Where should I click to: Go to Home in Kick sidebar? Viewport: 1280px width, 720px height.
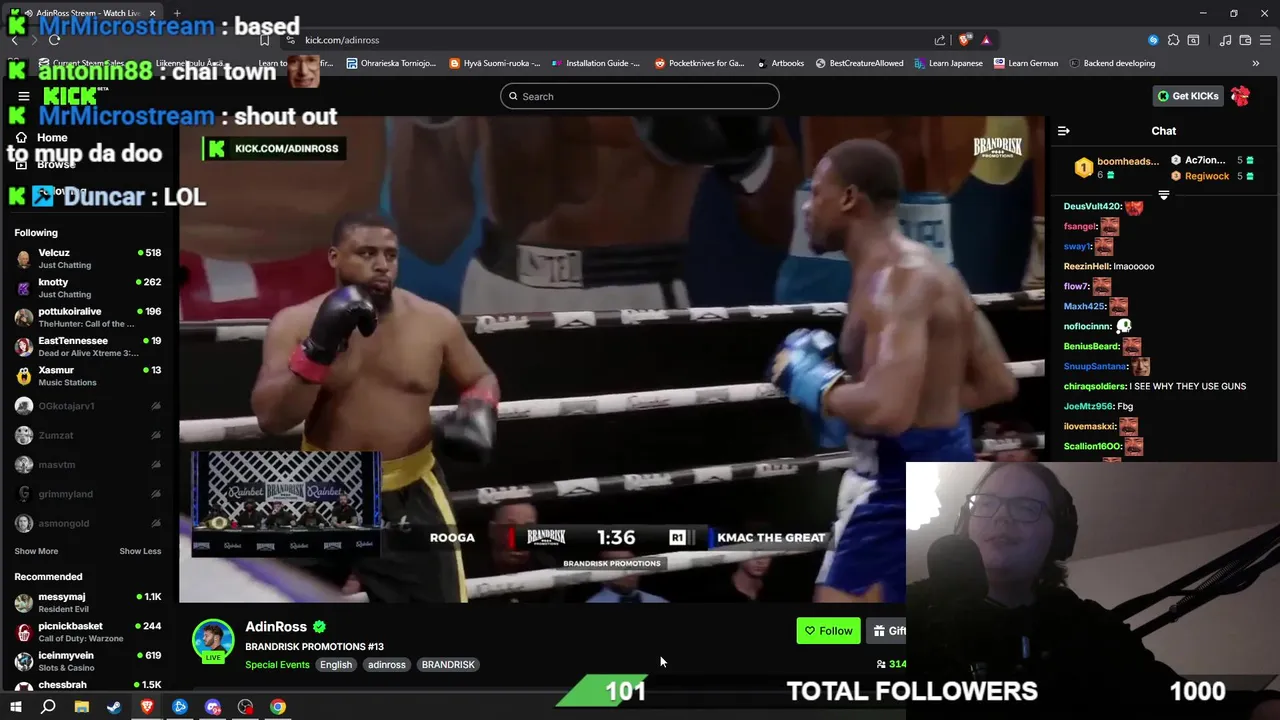(x=52, y=138)
